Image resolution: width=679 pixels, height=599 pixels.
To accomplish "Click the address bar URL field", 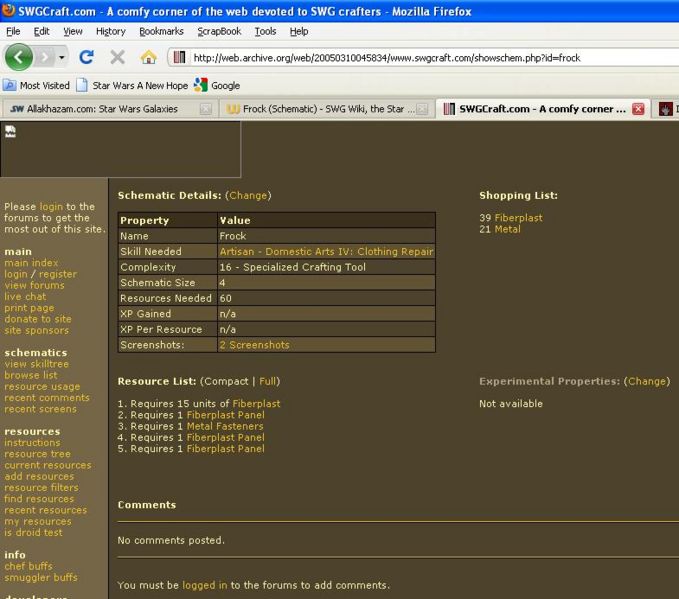I will click(x=420, y=57).
